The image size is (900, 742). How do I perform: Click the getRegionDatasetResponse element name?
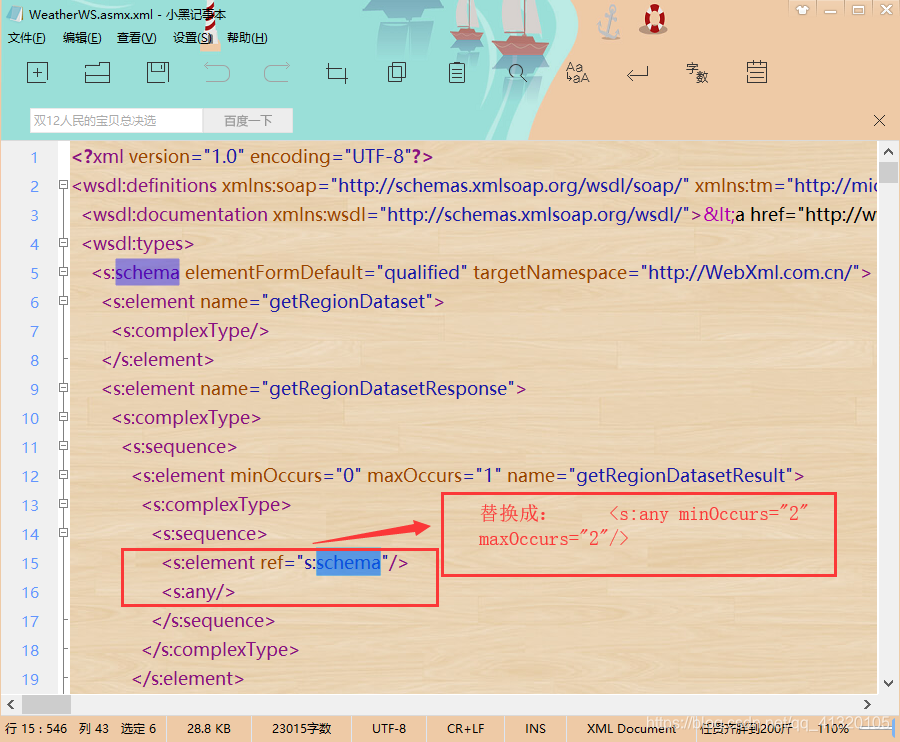click(388, 389)
